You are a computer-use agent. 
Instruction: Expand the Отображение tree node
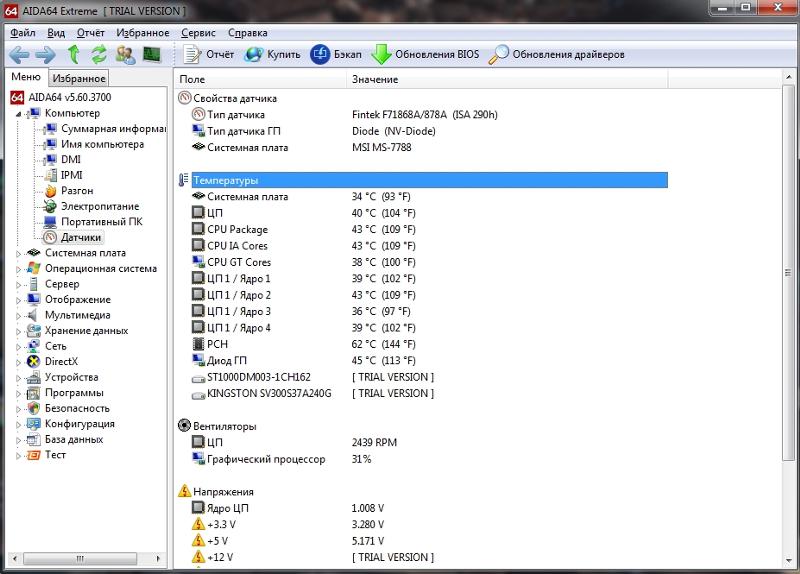pos(18,300)
